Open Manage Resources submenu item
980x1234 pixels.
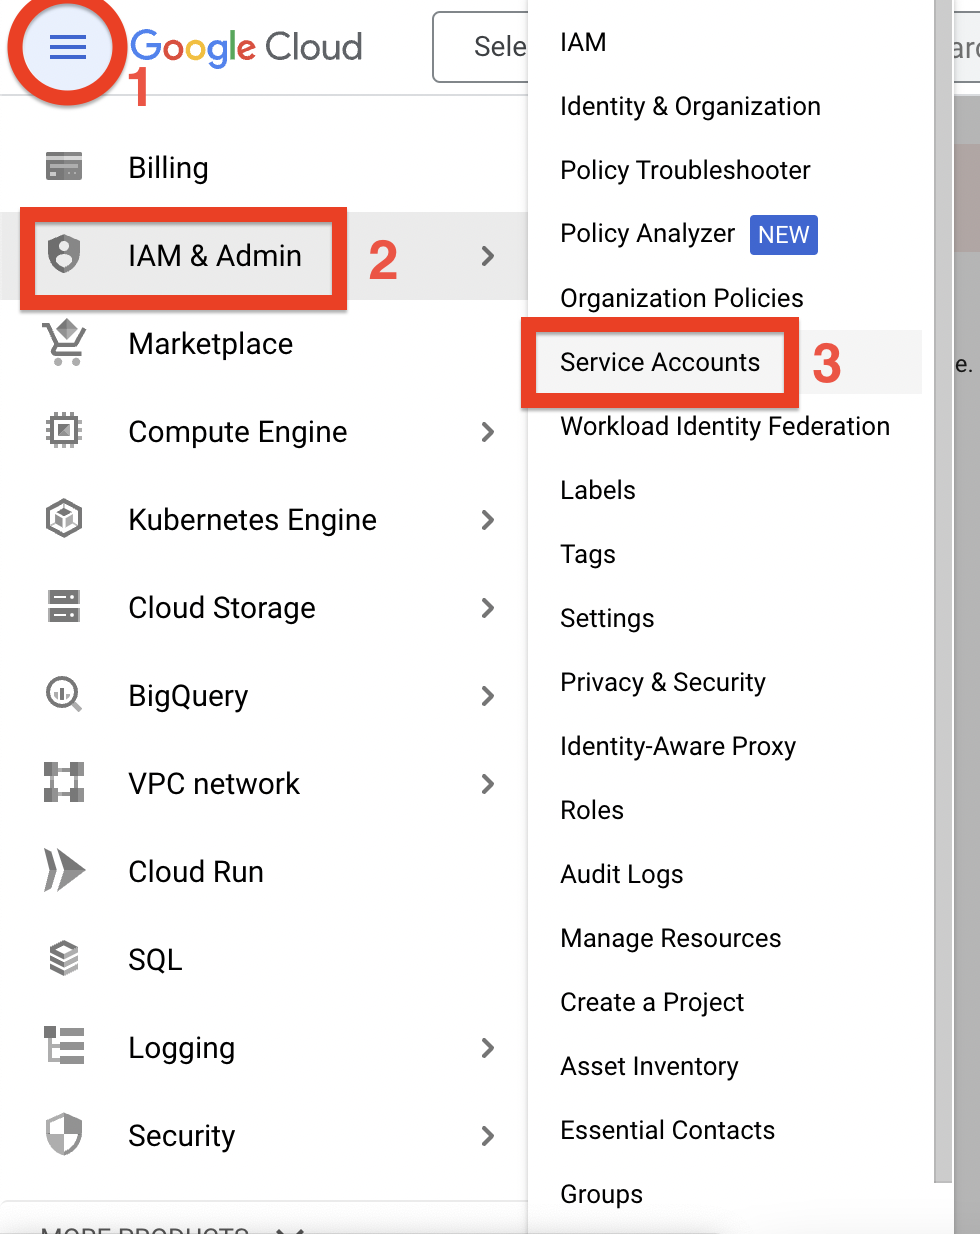click(671, 938)
